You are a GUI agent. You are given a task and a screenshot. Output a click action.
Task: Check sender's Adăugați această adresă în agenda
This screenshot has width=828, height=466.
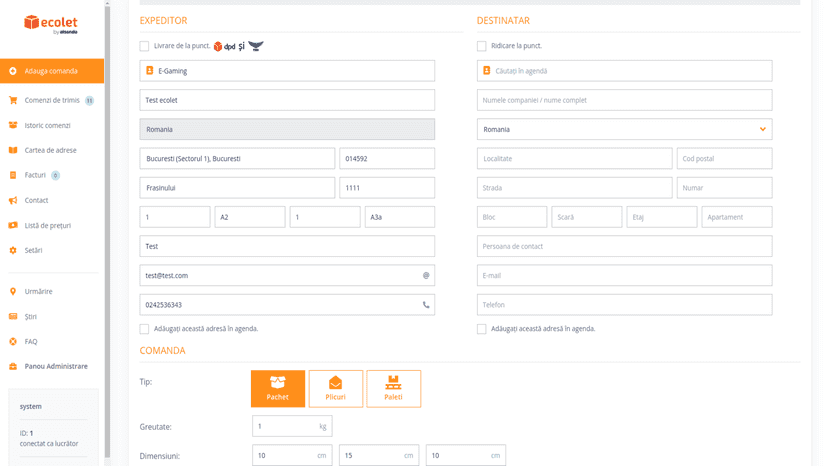tap(144, 329)
